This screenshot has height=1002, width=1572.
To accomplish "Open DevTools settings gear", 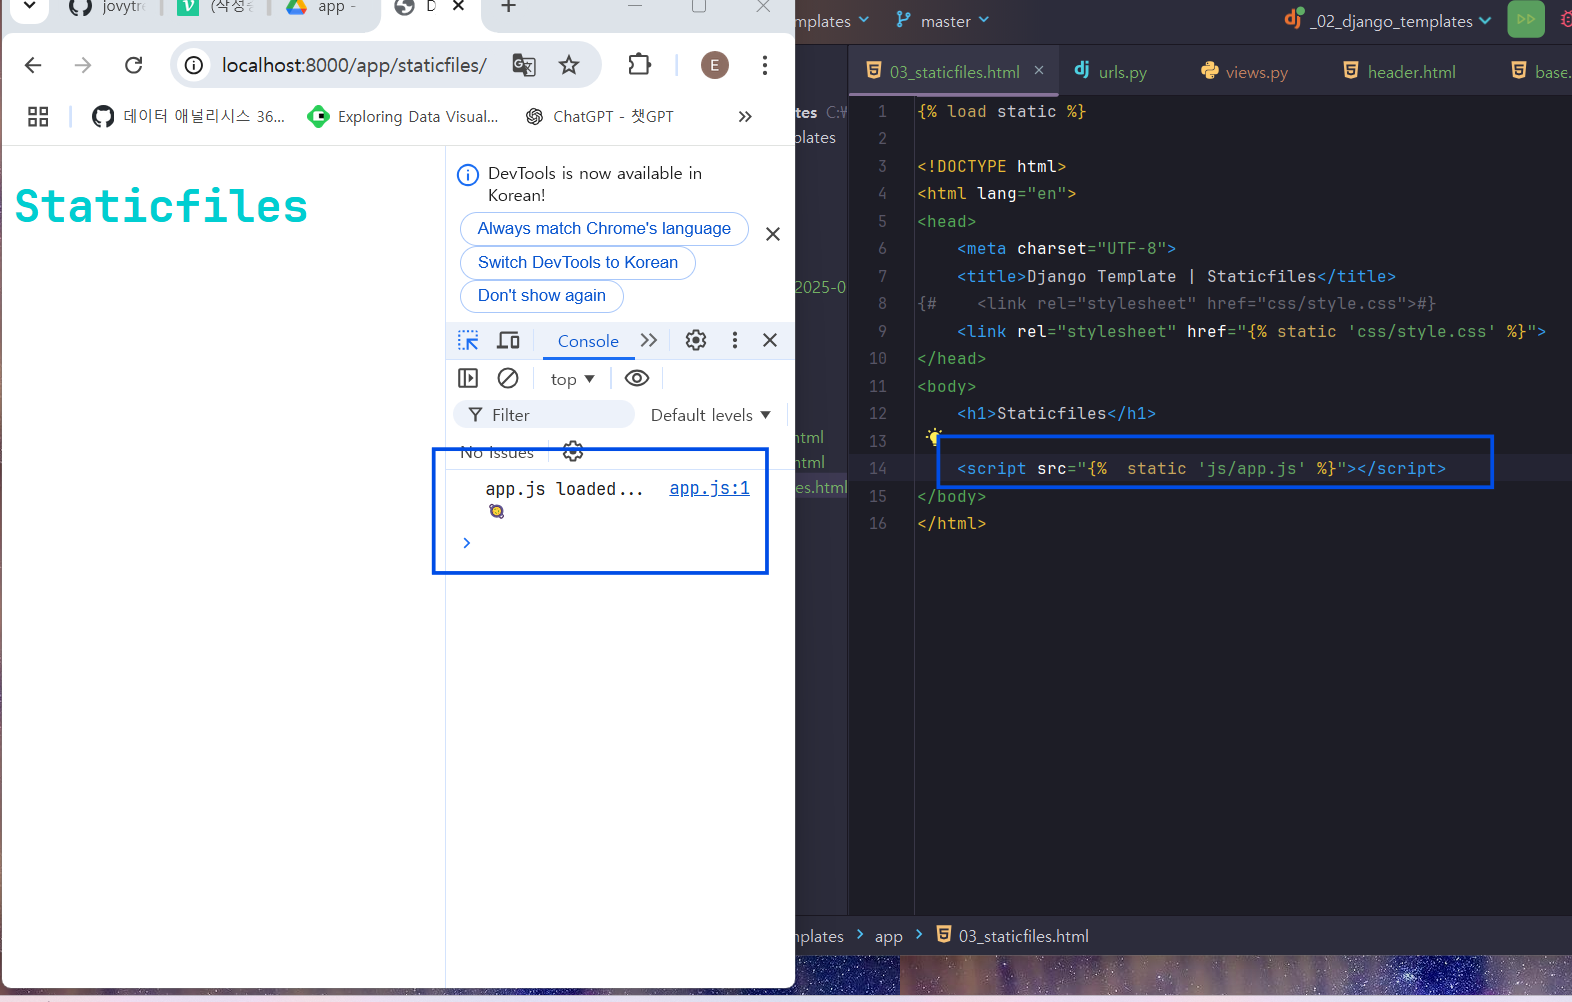I will 696,340.
